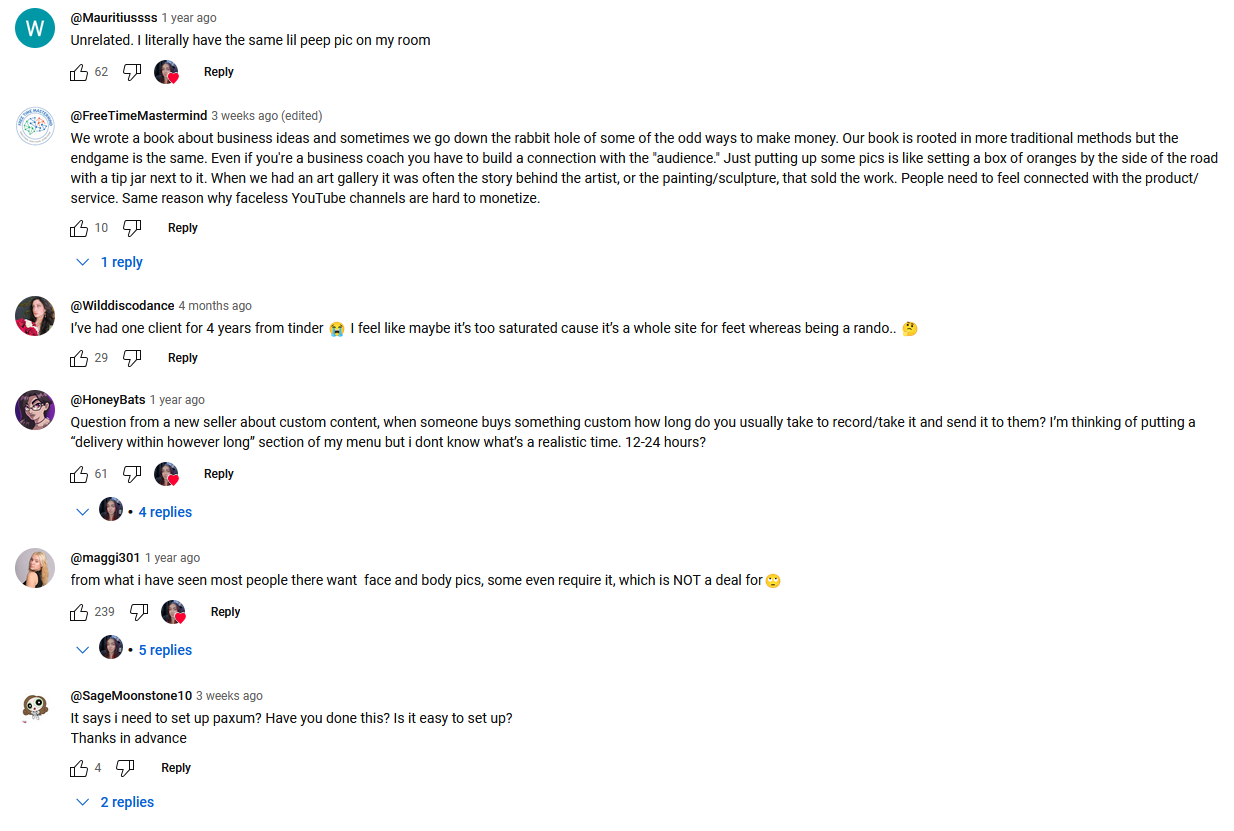Like the @maggi301 comment with 239 likes
This screenshot has width=1234, height=831.
[79, 612]
